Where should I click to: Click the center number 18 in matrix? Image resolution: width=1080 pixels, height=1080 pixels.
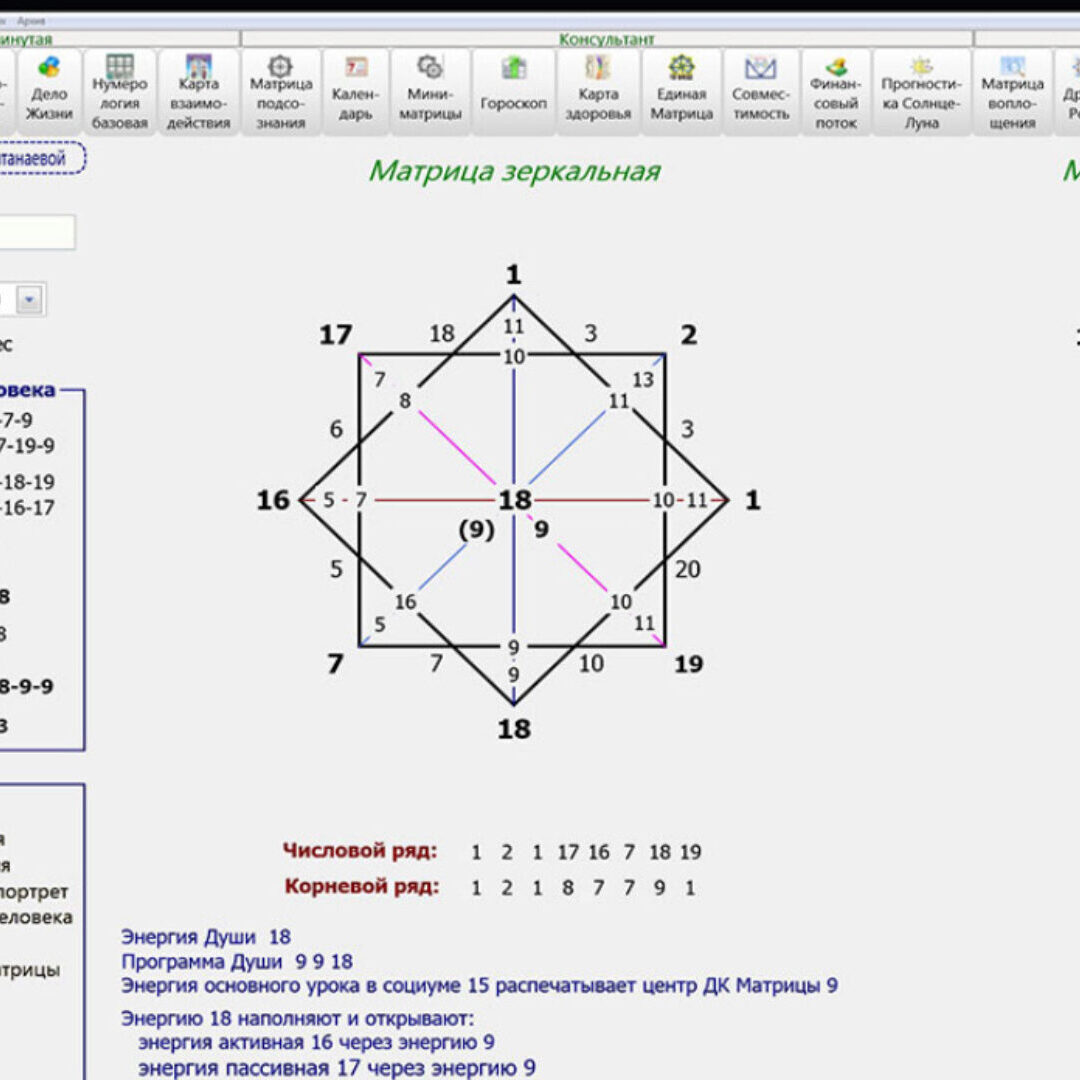tap(514, 500)
